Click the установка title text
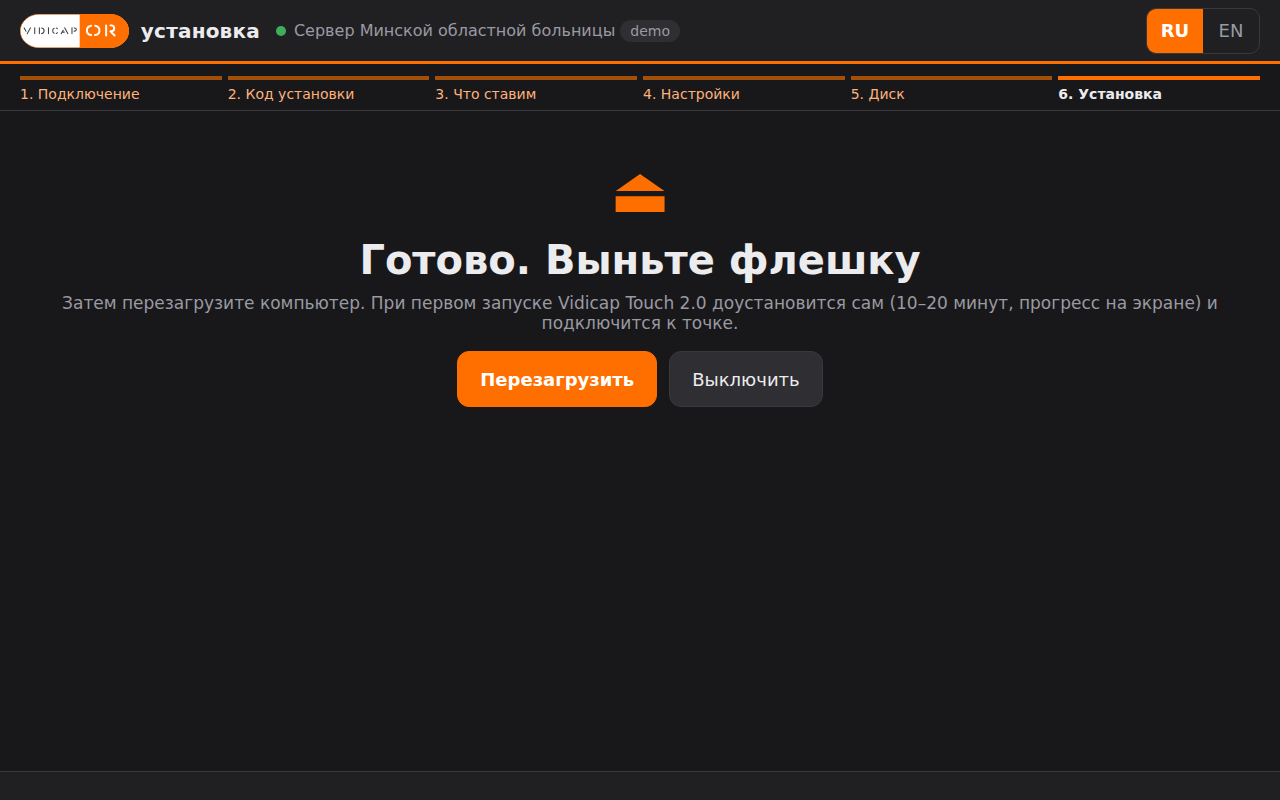 (200, 31)
